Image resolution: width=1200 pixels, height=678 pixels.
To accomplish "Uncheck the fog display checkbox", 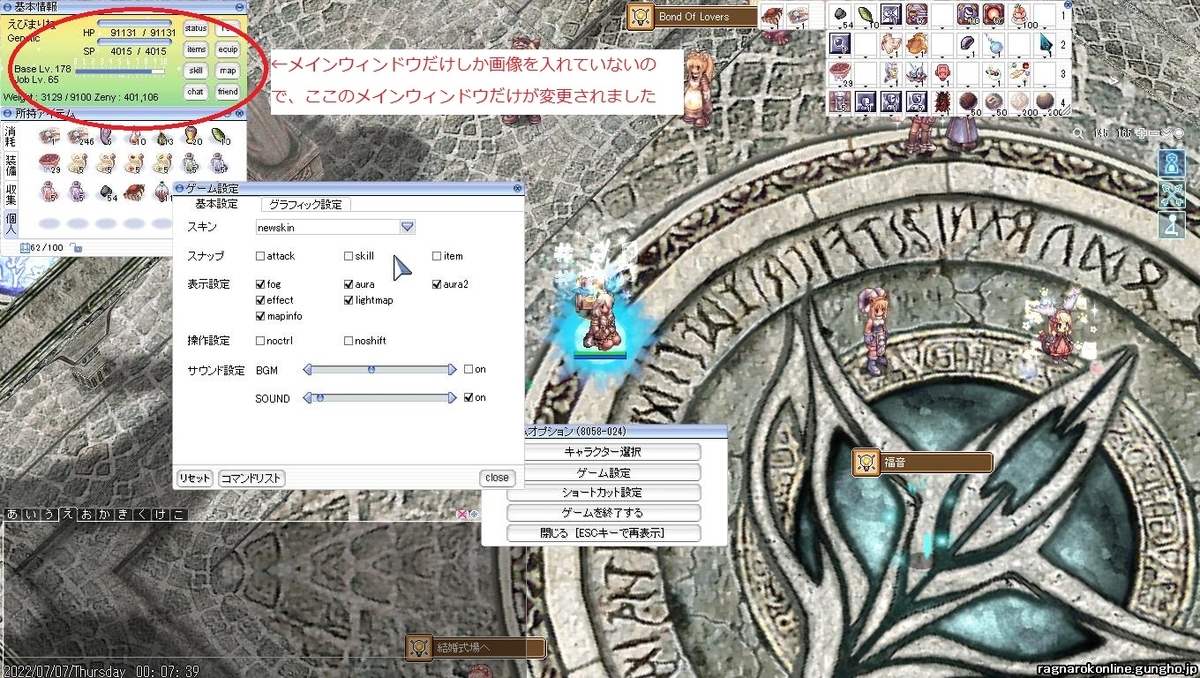I will [260, 284].
